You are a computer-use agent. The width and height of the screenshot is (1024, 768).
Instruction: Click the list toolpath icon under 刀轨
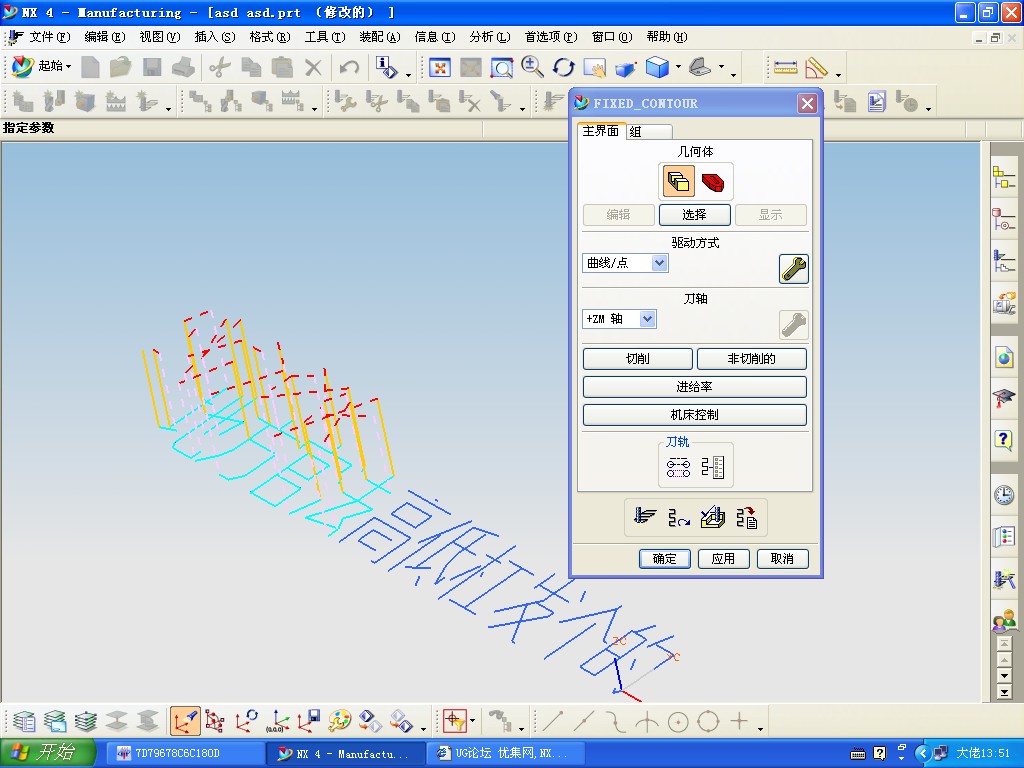(712, 467)
